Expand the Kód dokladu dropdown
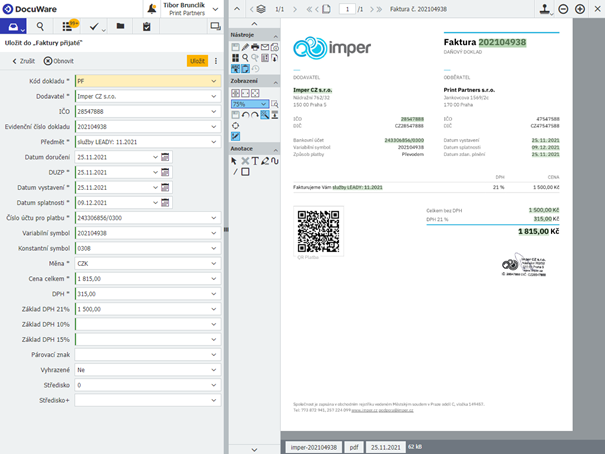 coord(214,81)
